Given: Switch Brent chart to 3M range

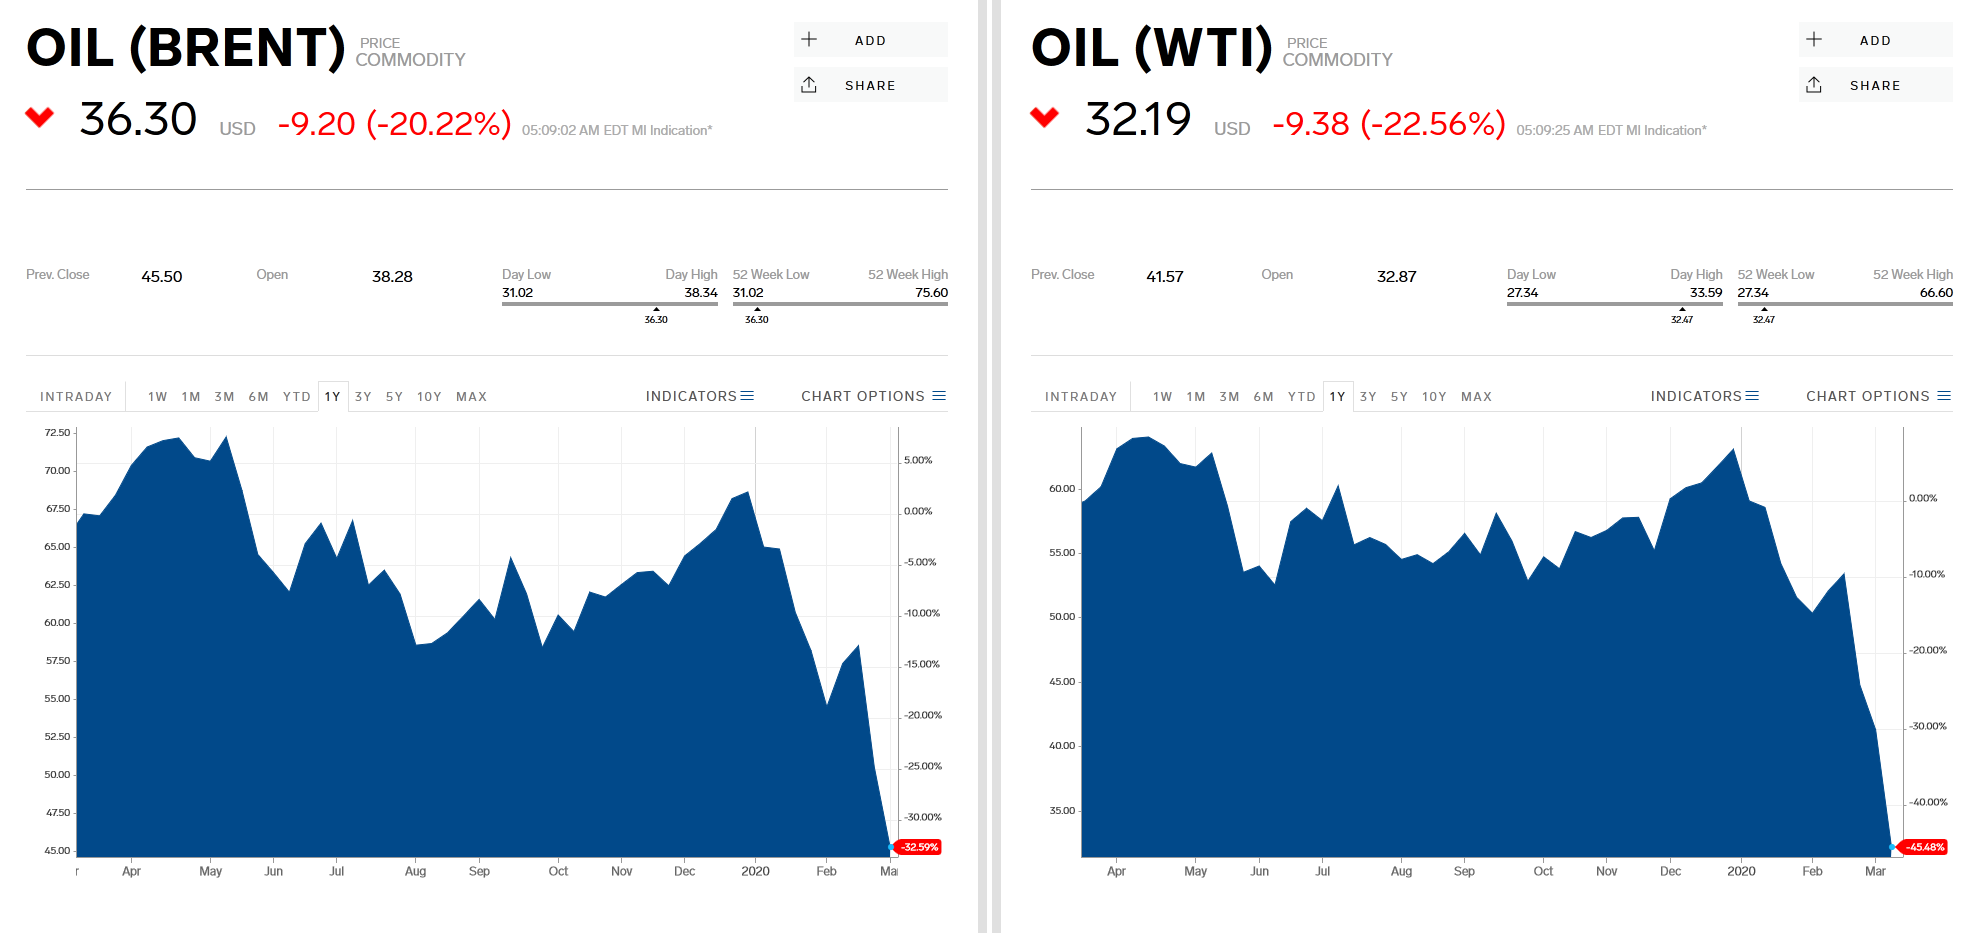Looking at the screenshot, I should (x=224, y=397).
